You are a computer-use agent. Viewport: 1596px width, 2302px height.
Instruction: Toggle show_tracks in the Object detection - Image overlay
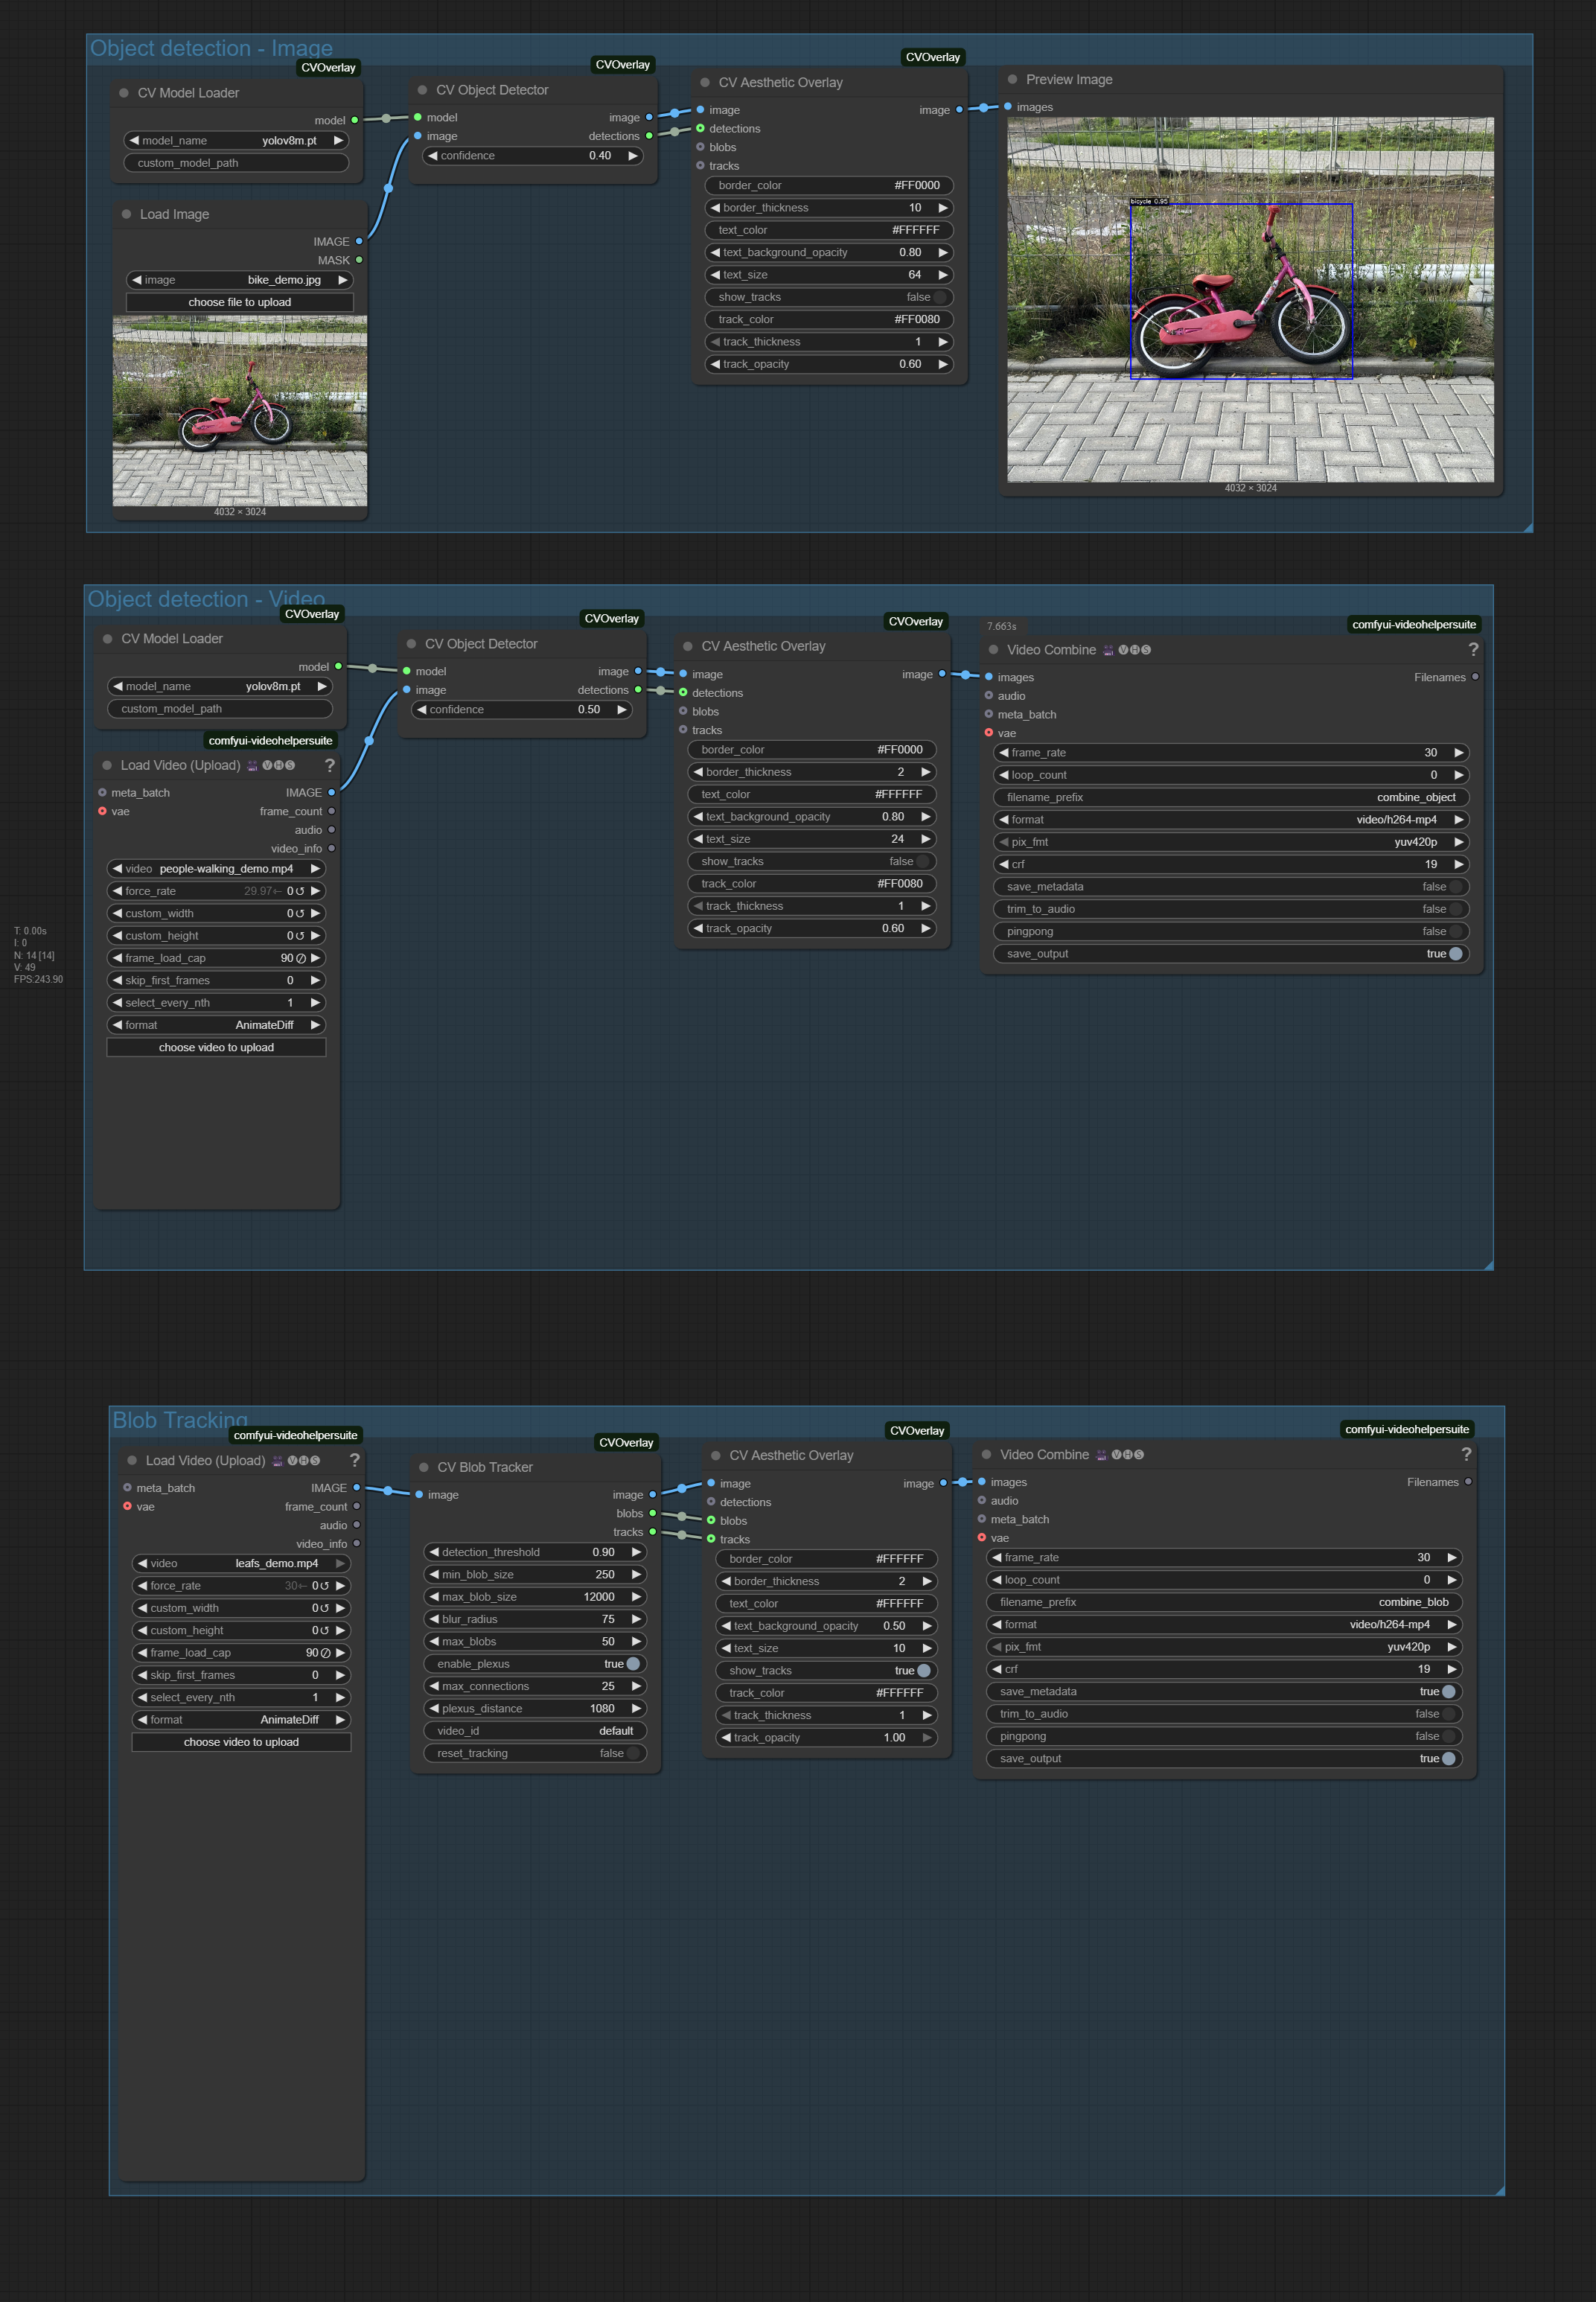829,297
